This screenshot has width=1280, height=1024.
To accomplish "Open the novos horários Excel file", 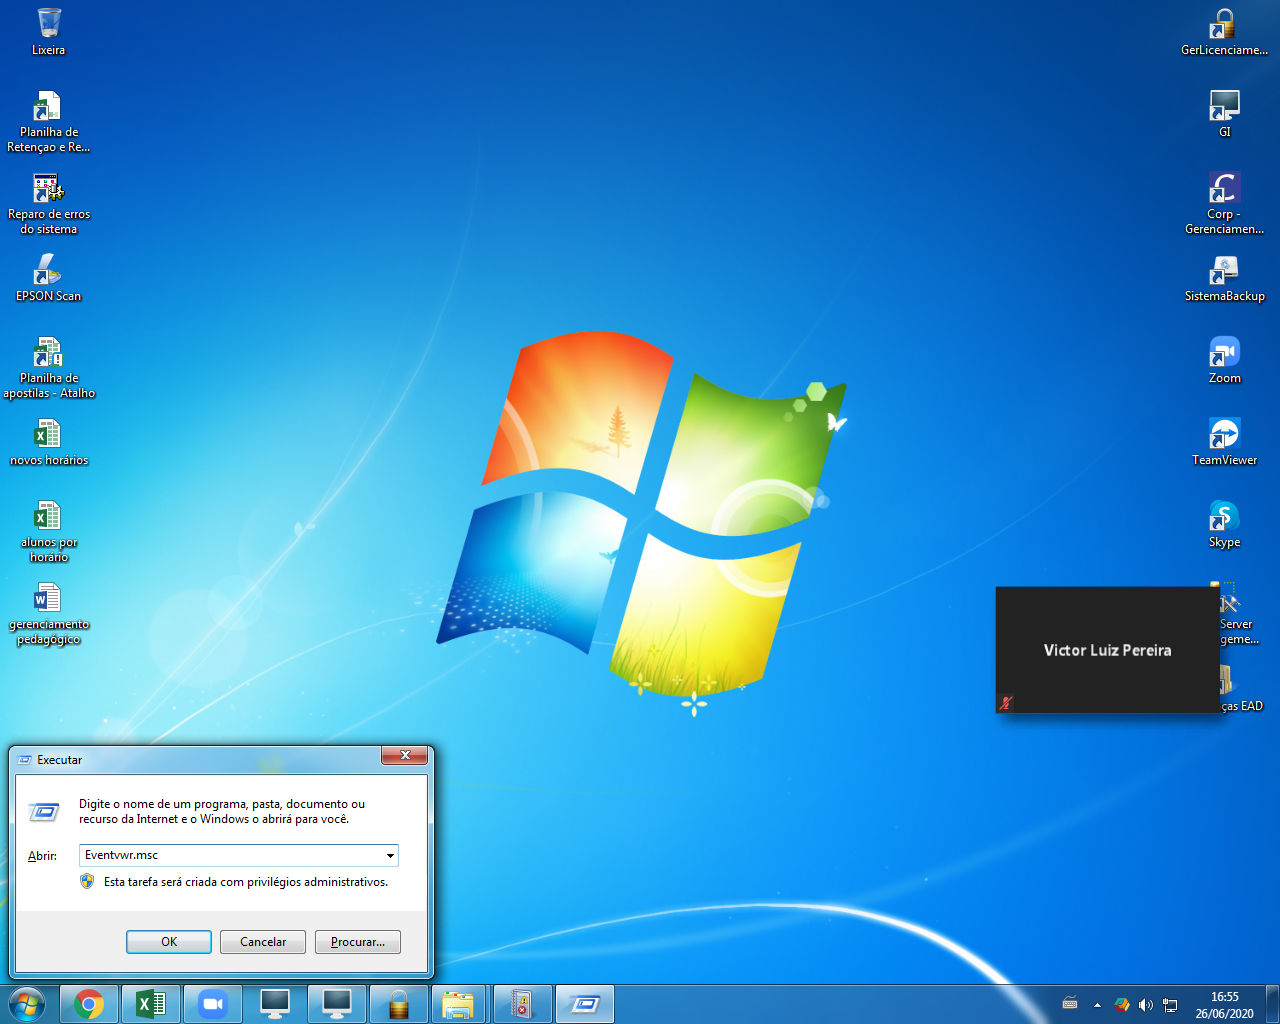I will (48, 442).
